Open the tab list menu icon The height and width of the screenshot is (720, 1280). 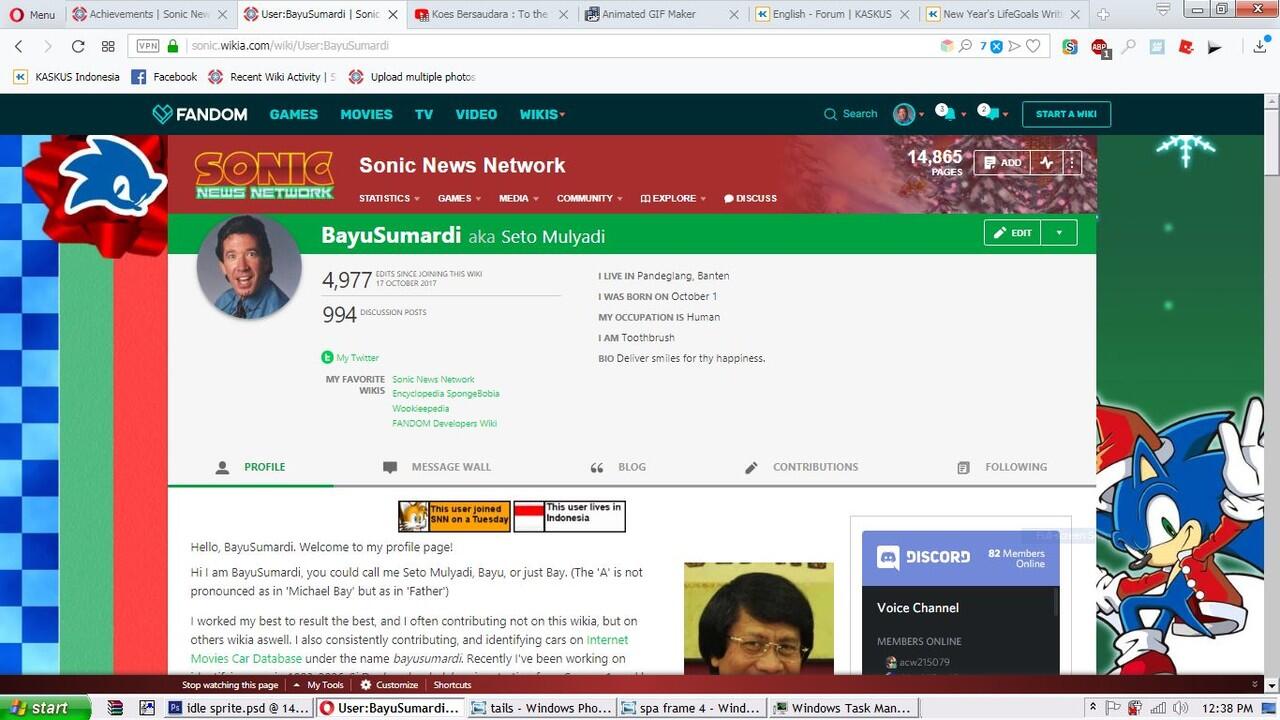pyautogui.click(x=1163, y=9)
